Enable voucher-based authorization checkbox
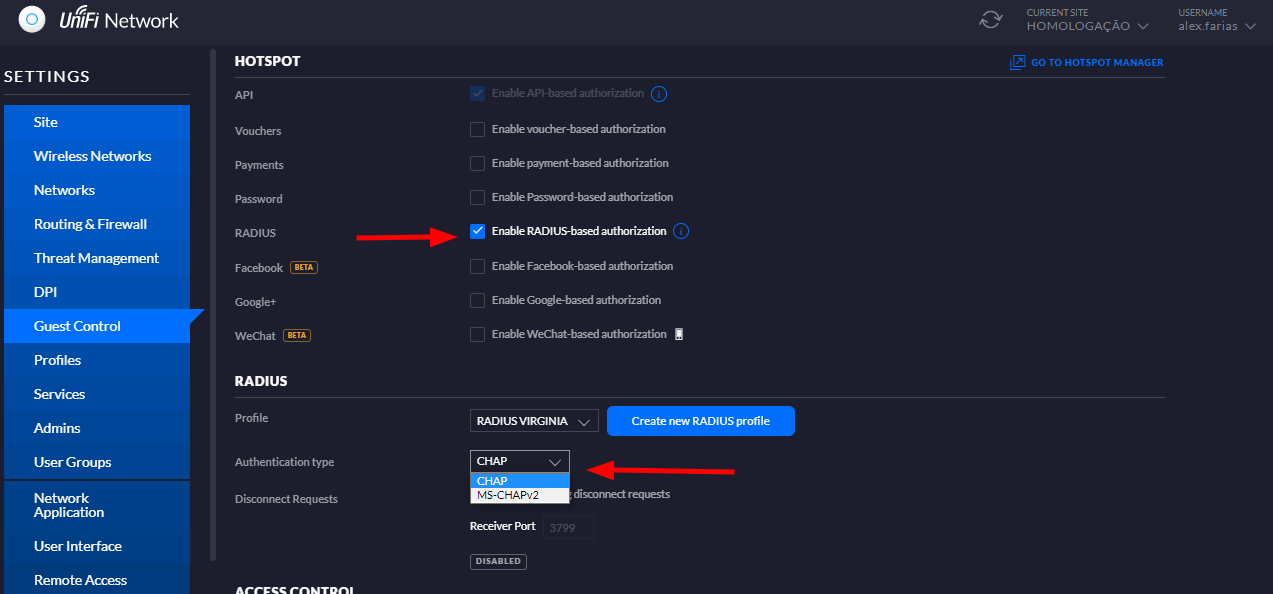The height and width of the screenshot is (594, 1273). click(x=477, y=129)
